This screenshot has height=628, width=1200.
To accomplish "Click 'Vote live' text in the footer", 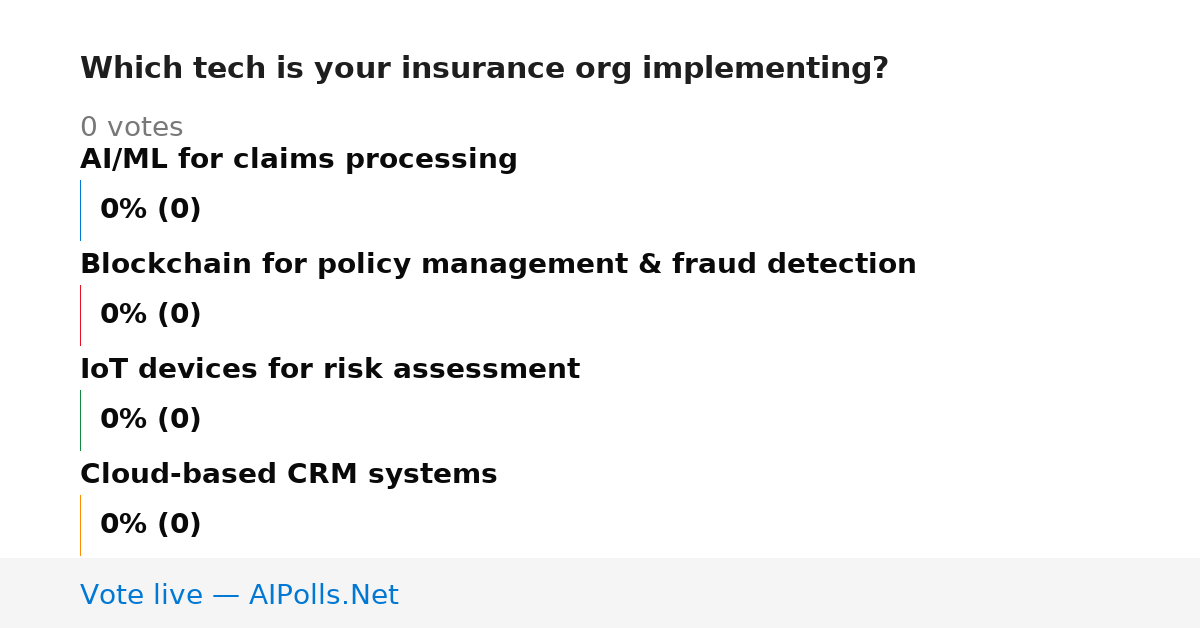I will click(141, 595).
